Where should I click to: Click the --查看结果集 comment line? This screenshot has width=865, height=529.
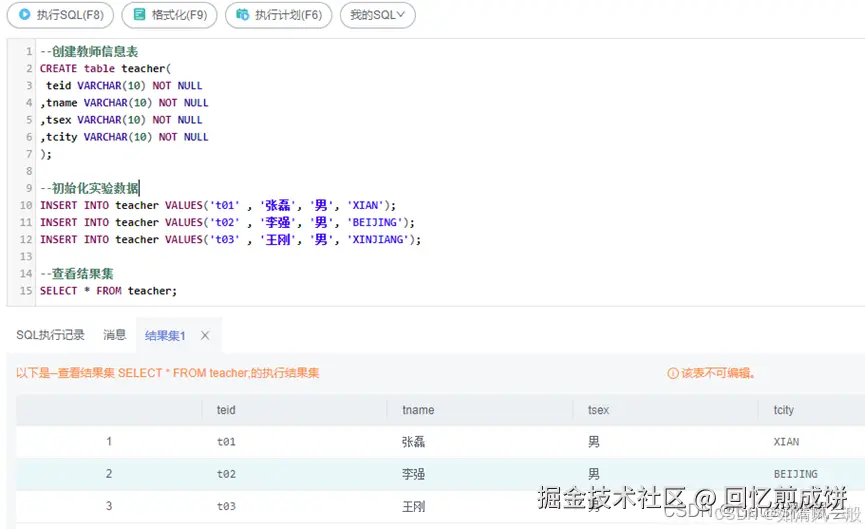[77, 274]
